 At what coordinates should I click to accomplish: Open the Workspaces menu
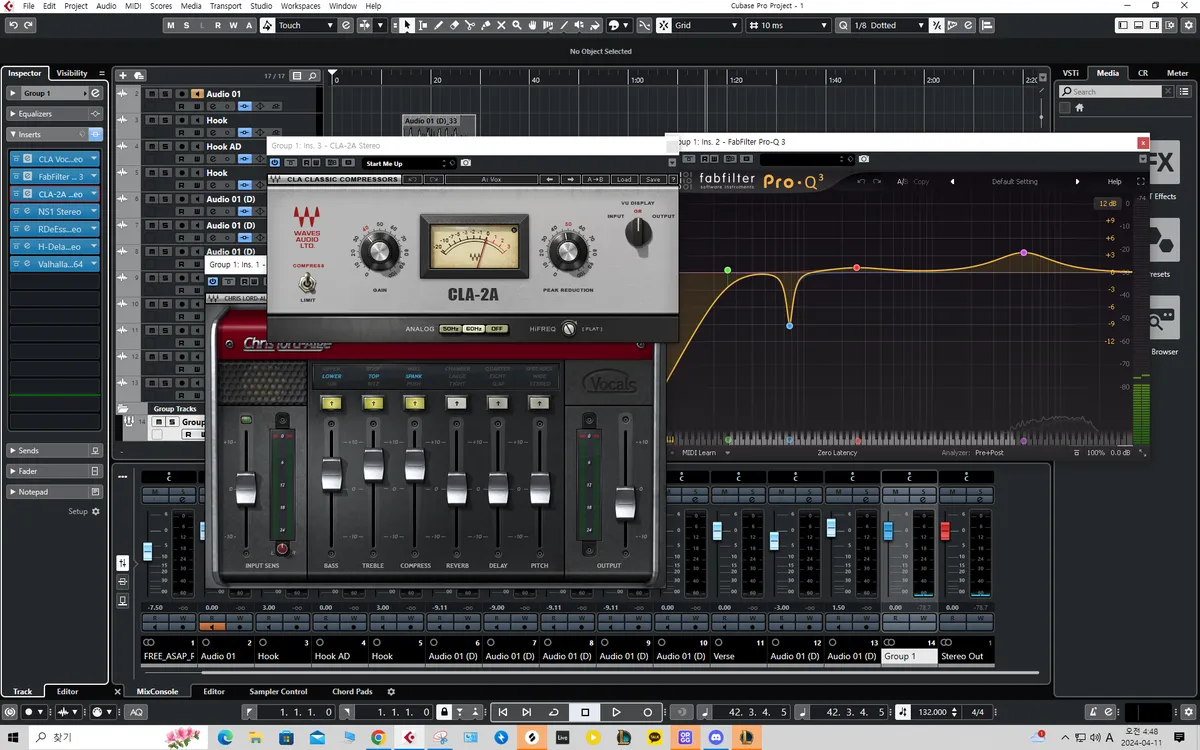click(300, 6)
